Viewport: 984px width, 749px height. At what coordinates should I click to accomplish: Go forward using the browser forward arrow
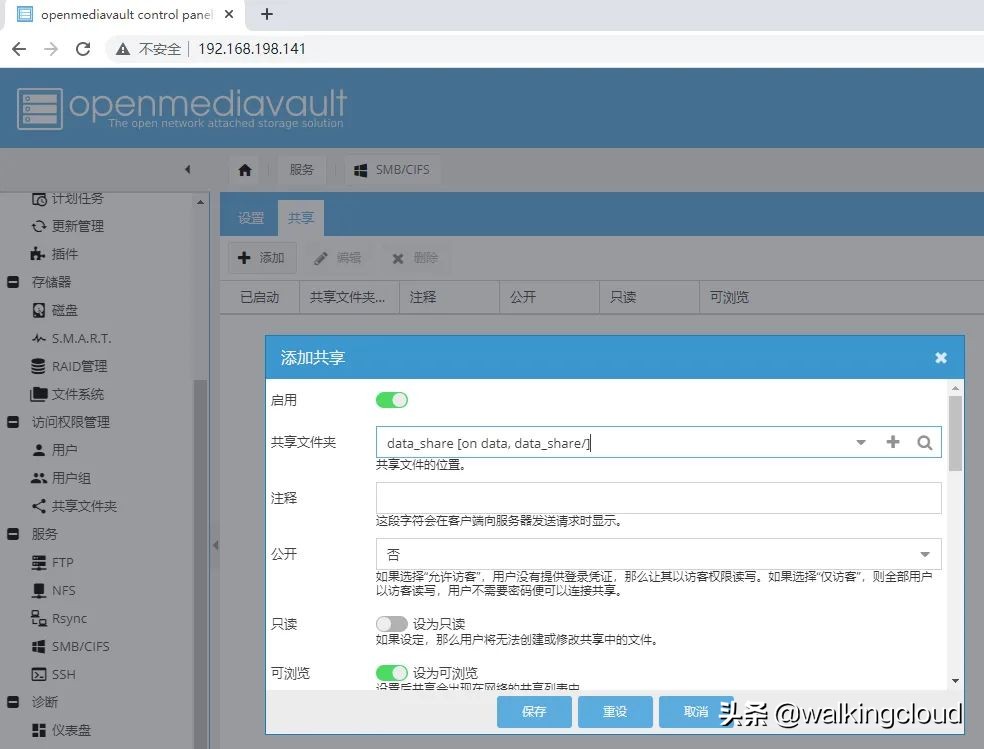click(51, 49)
